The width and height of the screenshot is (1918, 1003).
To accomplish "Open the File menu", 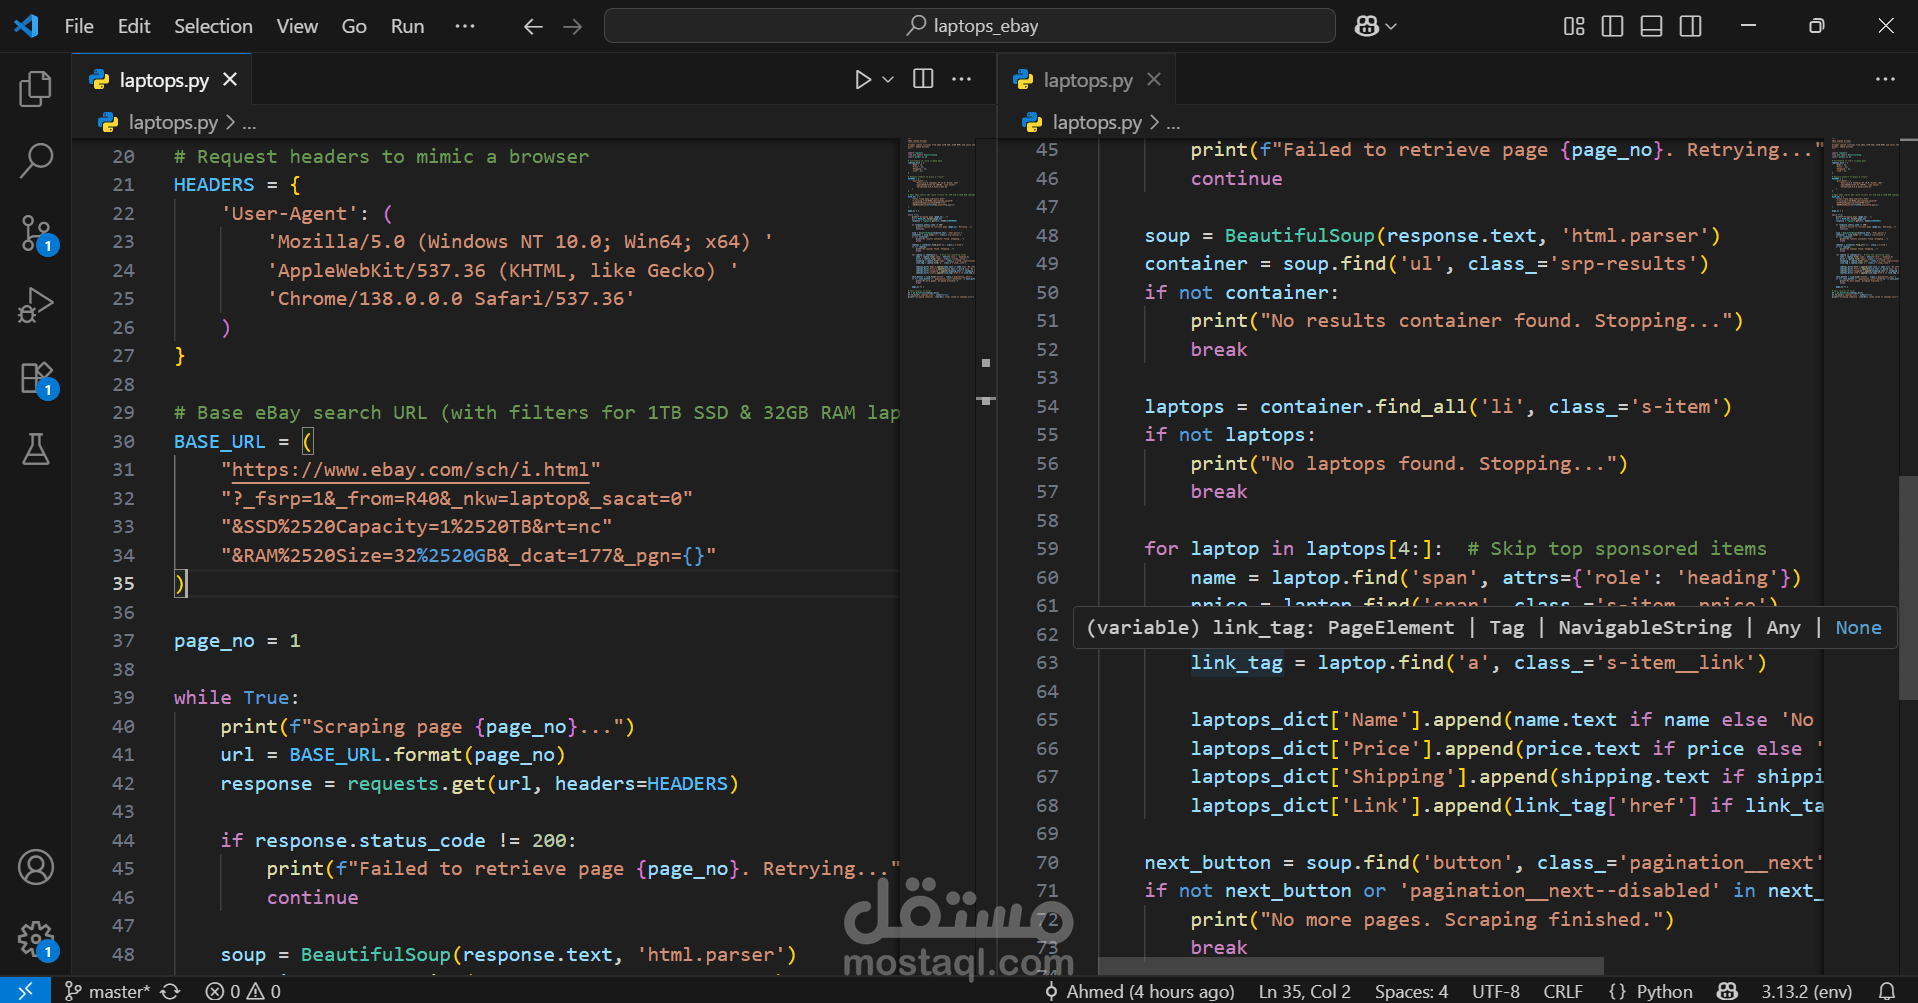I will tap(79, 26).
